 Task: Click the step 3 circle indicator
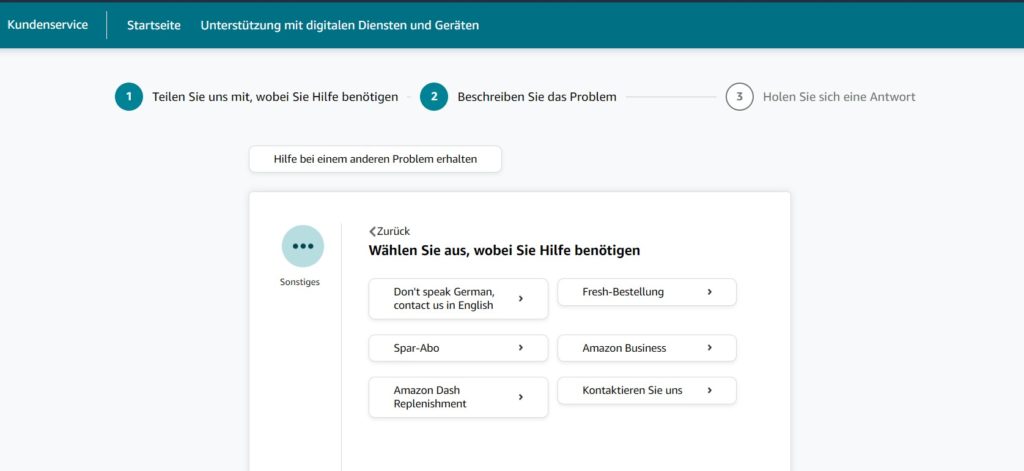pyautogui.click(x=739, y=97)
